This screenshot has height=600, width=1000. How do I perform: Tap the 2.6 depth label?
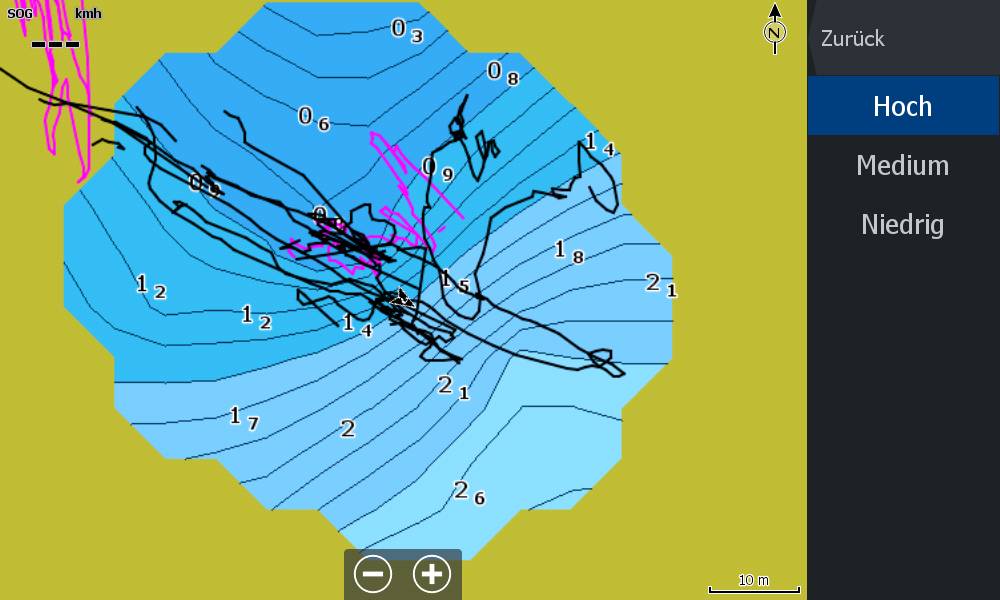(469, 492)
